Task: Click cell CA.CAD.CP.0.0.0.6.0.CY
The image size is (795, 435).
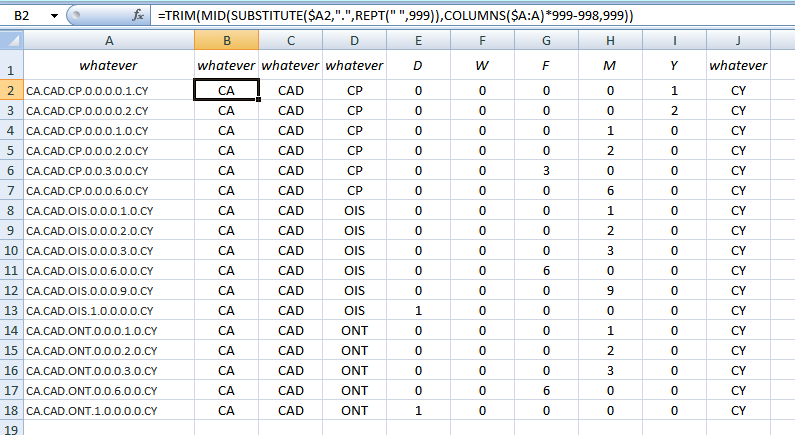Action: point(109,191)
